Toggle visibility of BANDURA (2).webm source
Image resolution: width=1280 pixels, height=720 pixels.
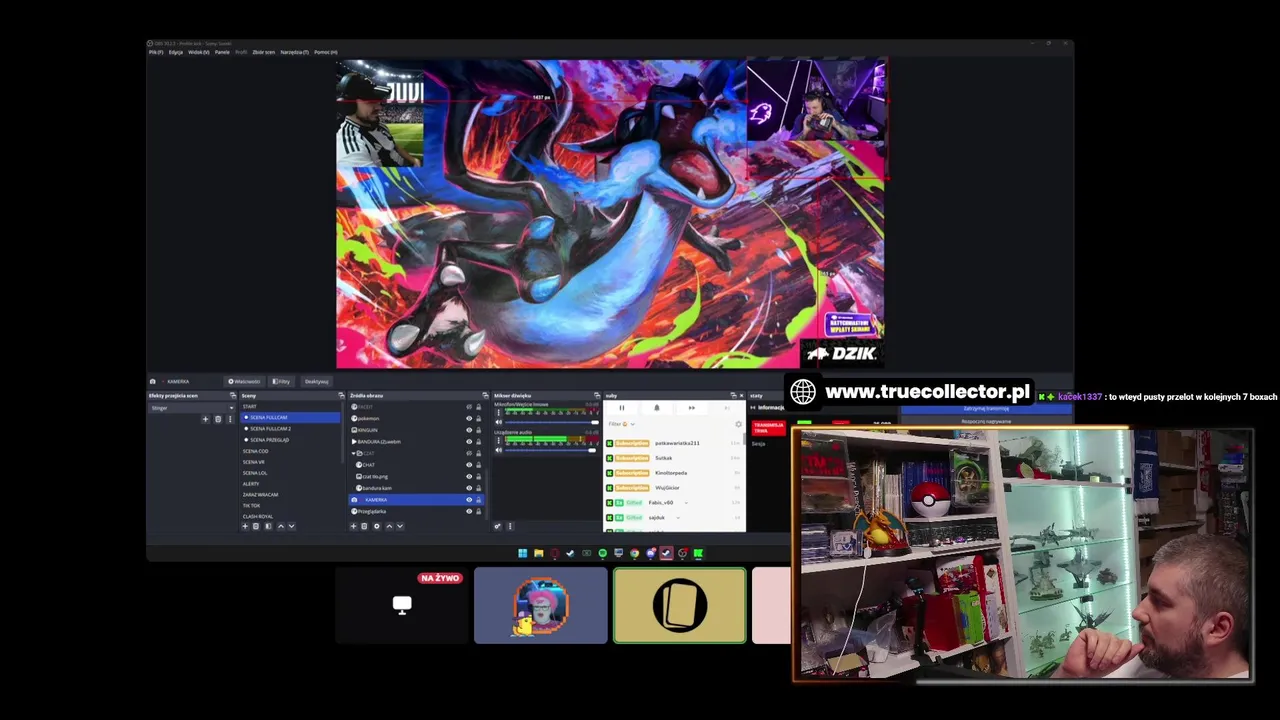point(469,442)
